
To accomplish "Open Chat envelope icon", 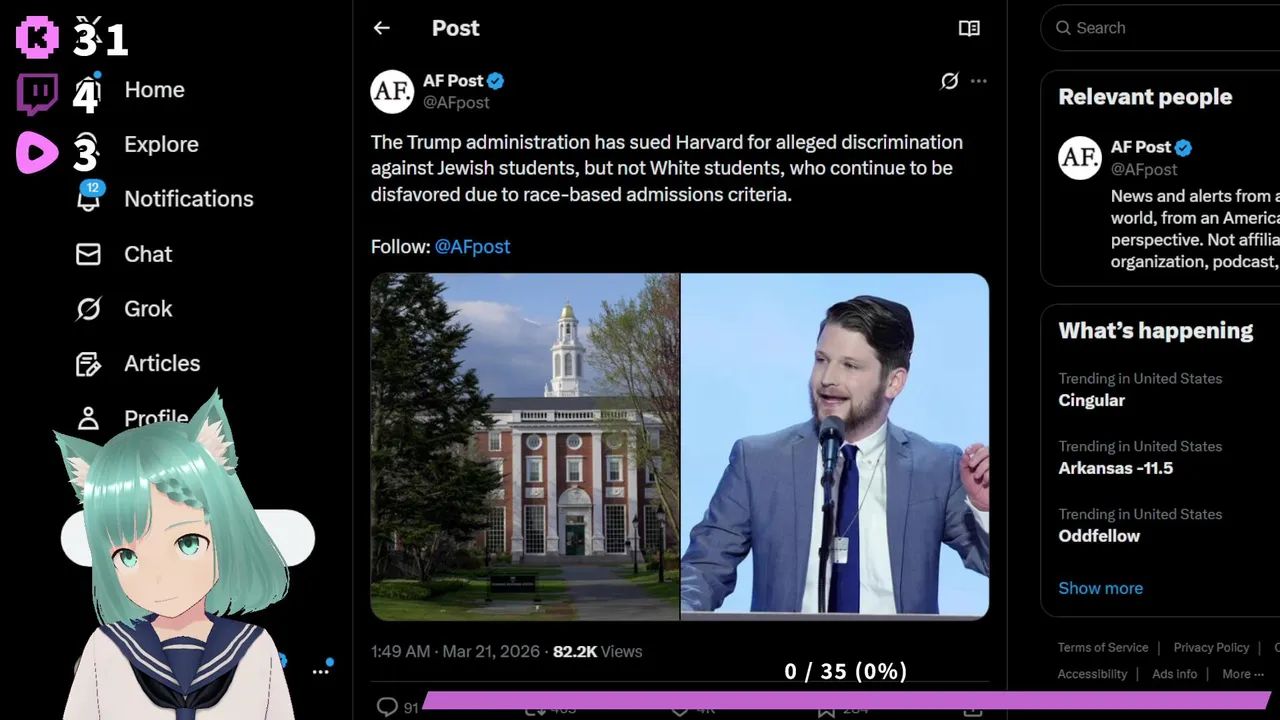I will click(x=88, y=254).
